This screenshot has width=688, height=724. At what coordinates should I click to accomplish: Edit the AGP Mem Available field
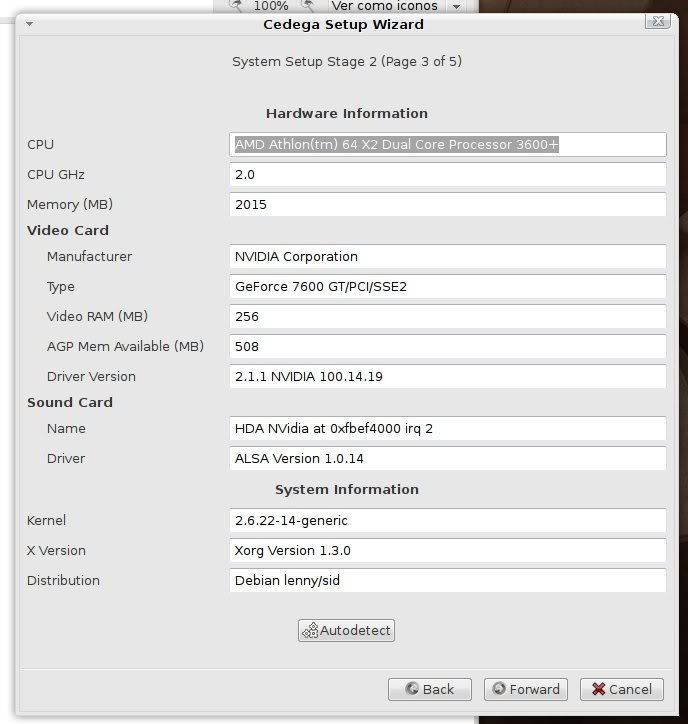(x=447, y=346)
